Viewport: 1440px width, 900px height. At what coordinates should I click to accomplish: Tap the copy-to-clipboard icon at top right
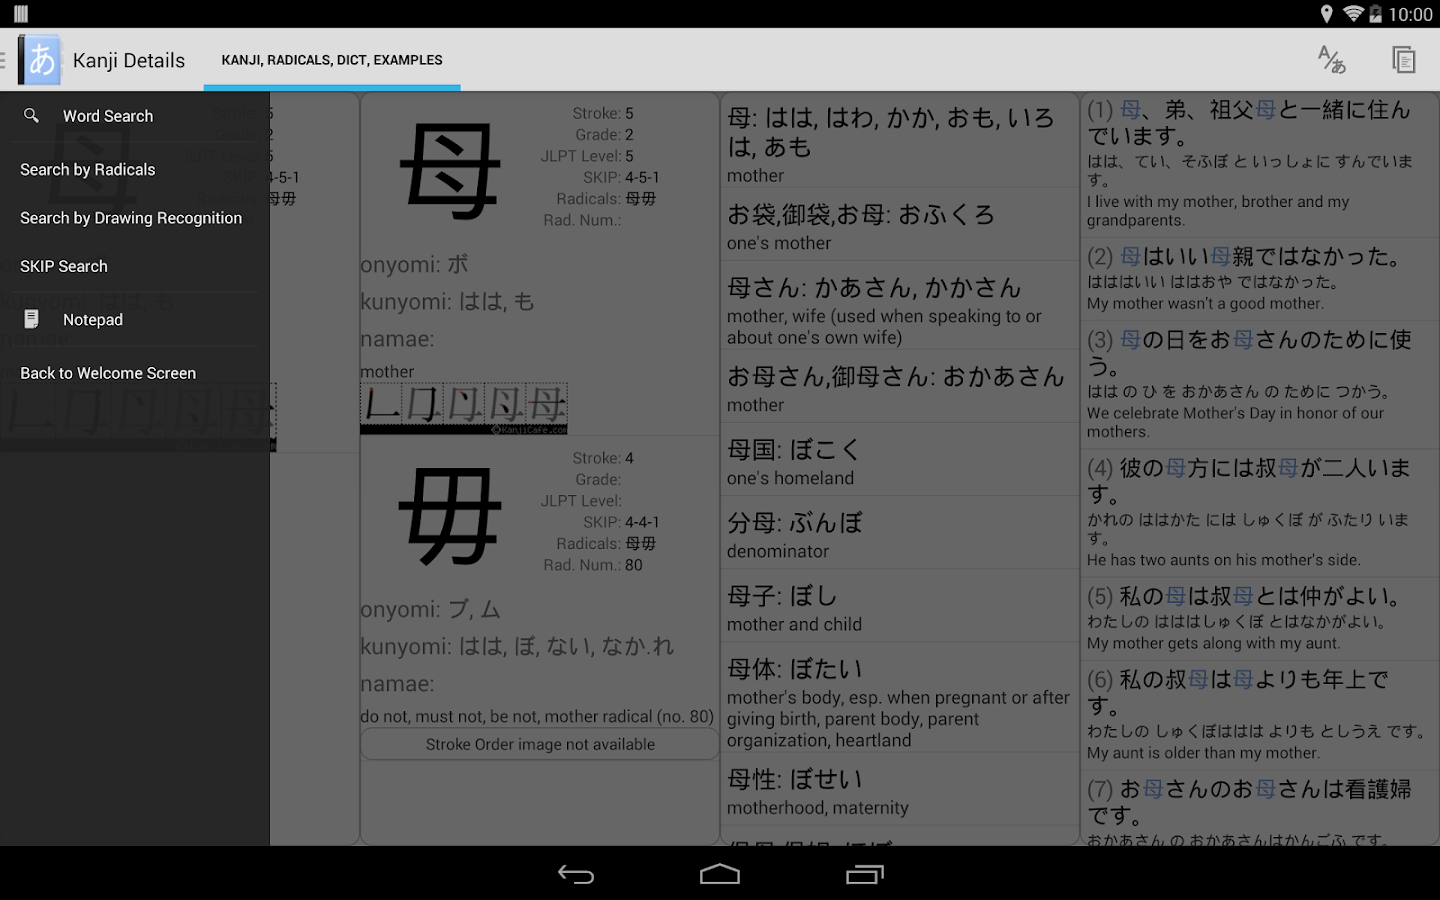click(x=1404, y=60)
